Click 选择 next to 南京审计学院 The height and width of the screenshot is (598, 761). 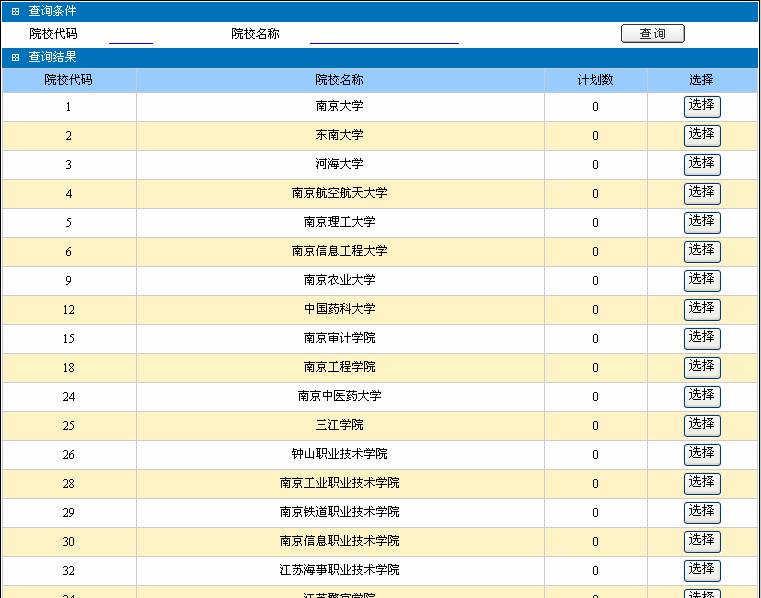coord(701,338)
